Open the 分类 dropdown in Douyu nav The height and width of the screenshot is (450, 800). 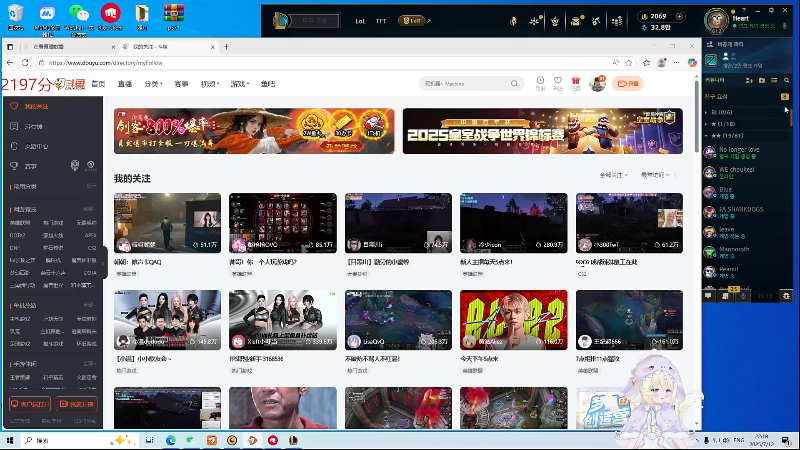[x=153, y=84]
